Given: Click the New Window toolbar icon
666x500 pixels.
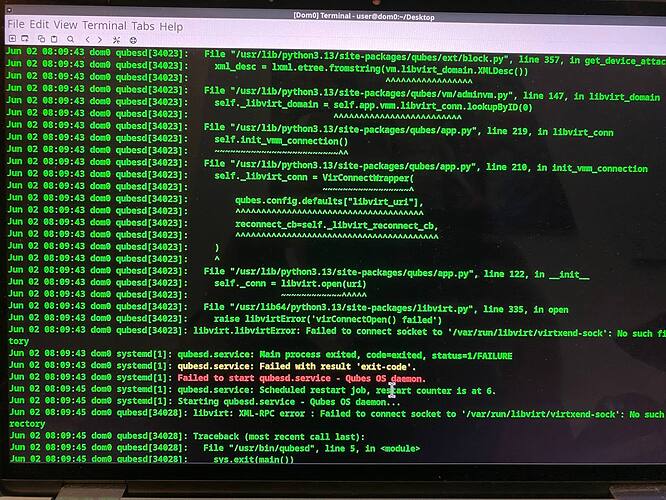Looking at the screenshot, I should pos(25,39).
